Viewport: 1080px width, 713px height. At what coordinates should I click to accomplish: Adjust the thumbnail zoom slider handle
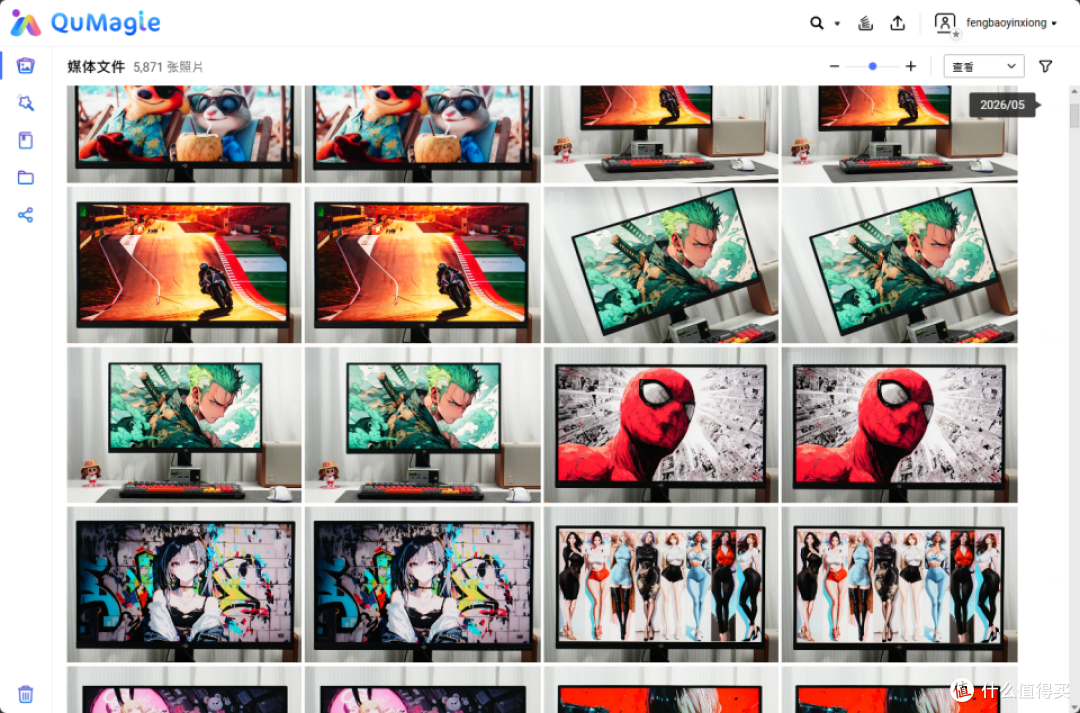coord(873,66)
